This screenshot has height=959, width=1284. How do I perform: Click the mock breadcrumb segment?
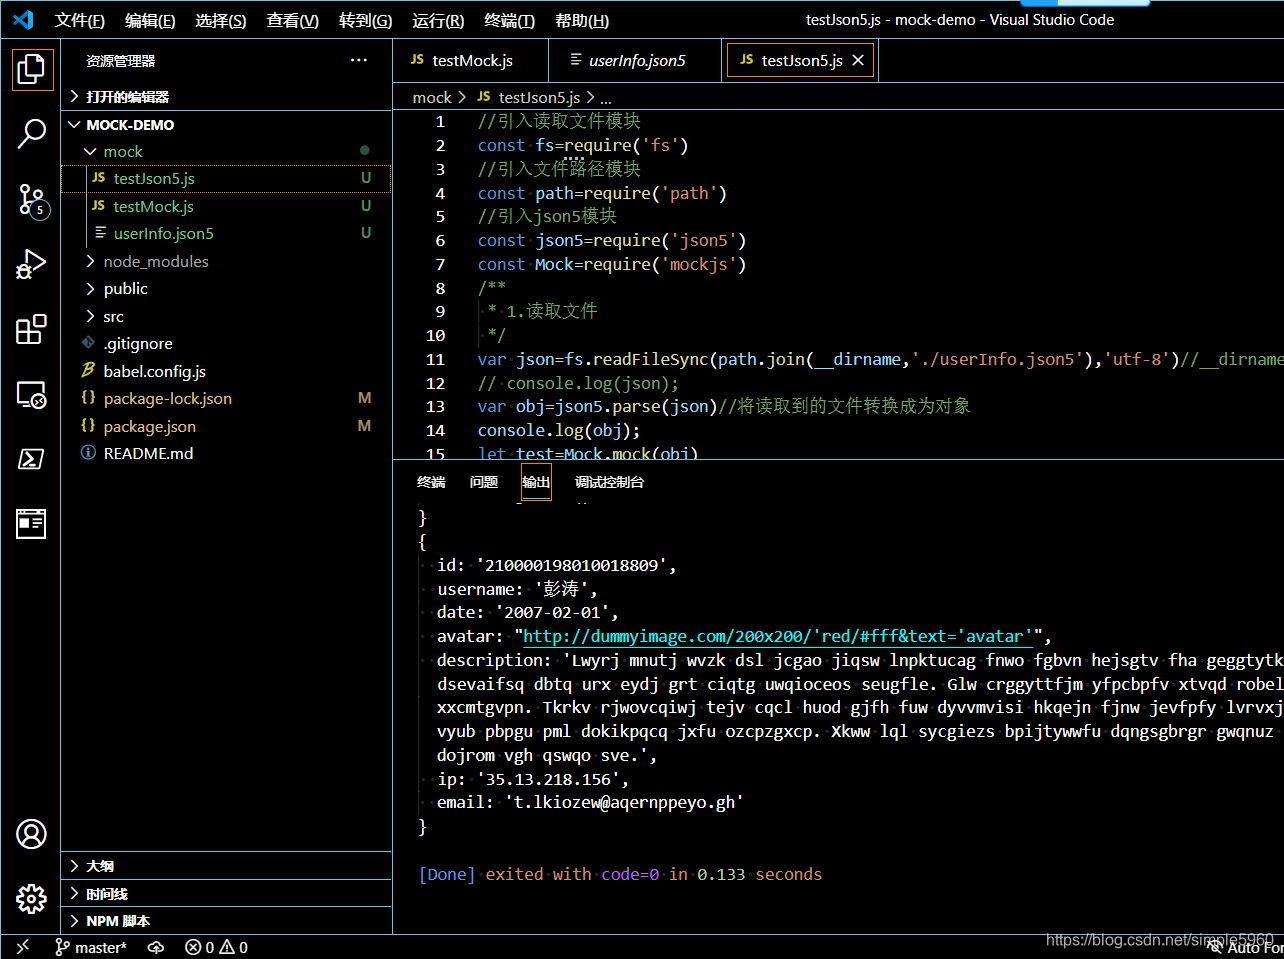pyautogui.click(x=432, y=97)
